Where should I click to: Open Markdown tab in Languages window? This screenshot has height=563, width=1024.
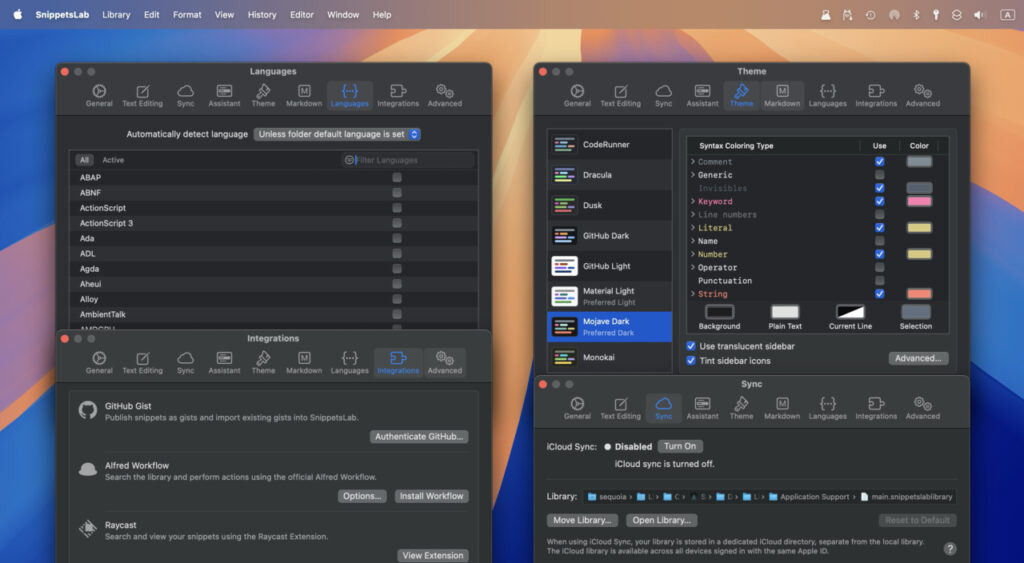(x=304, y=95)
